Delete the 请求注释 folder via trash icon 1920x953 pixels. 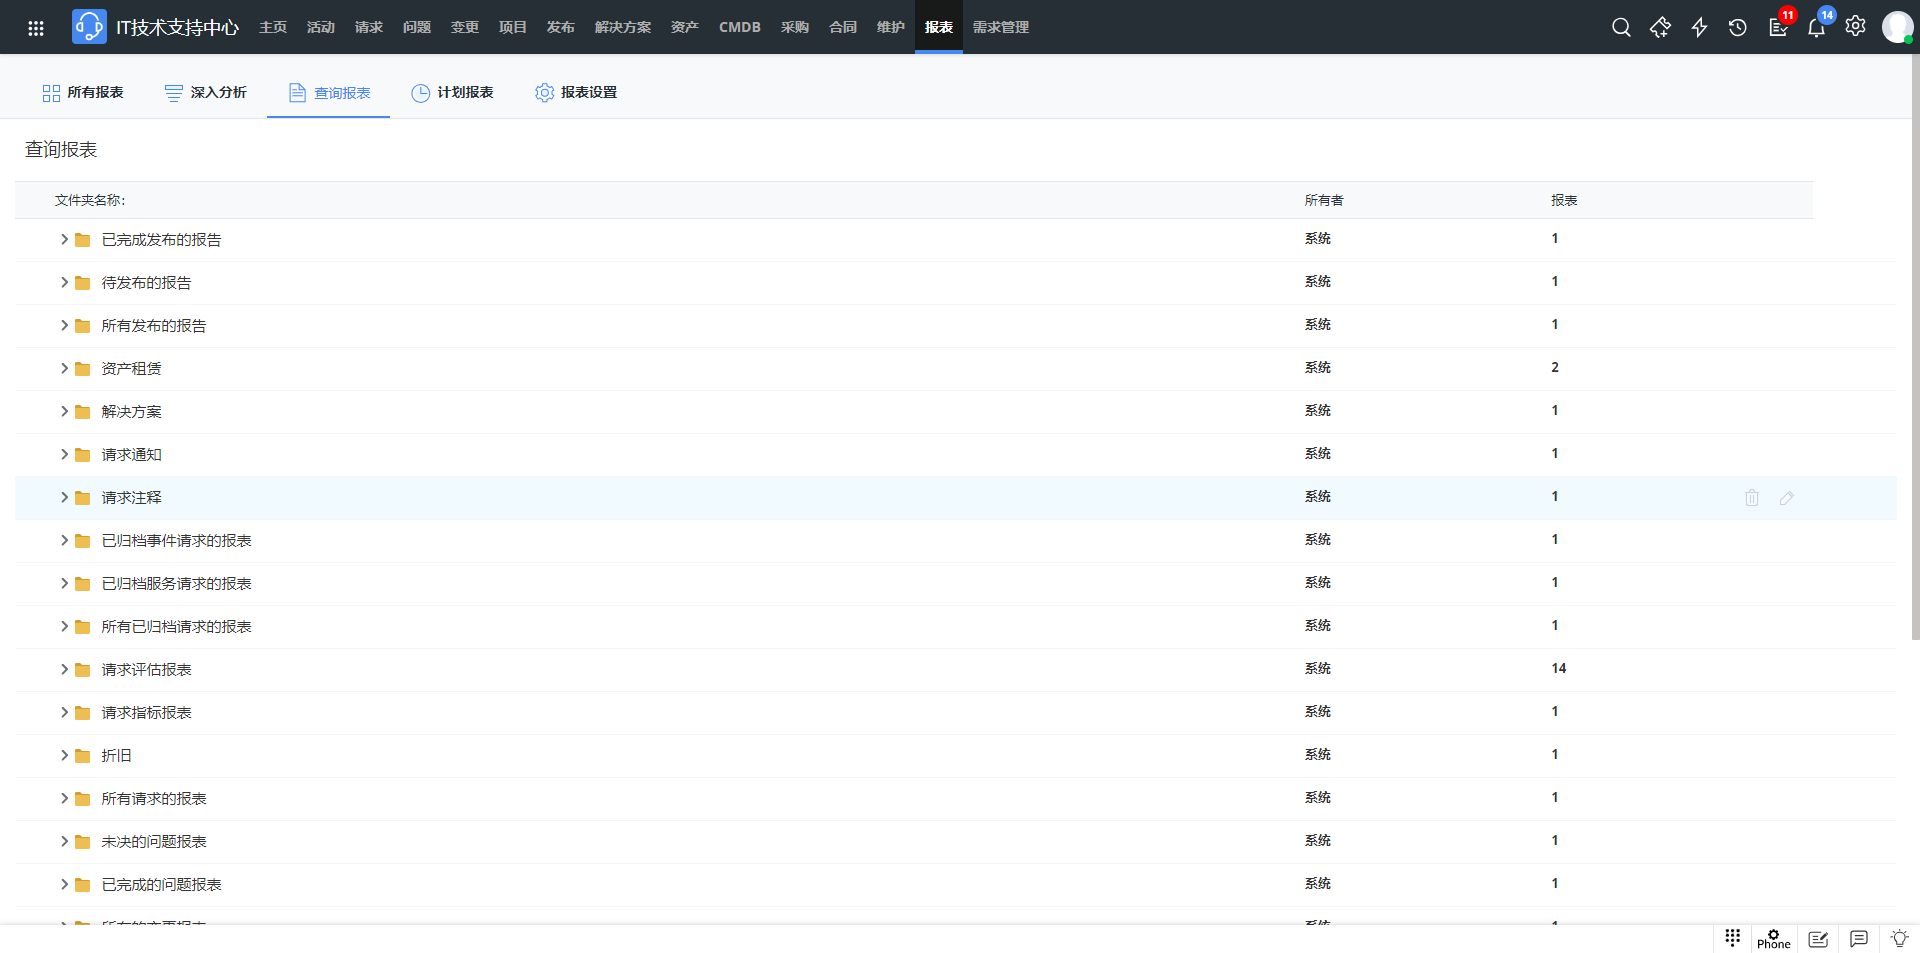[1752, 498]
